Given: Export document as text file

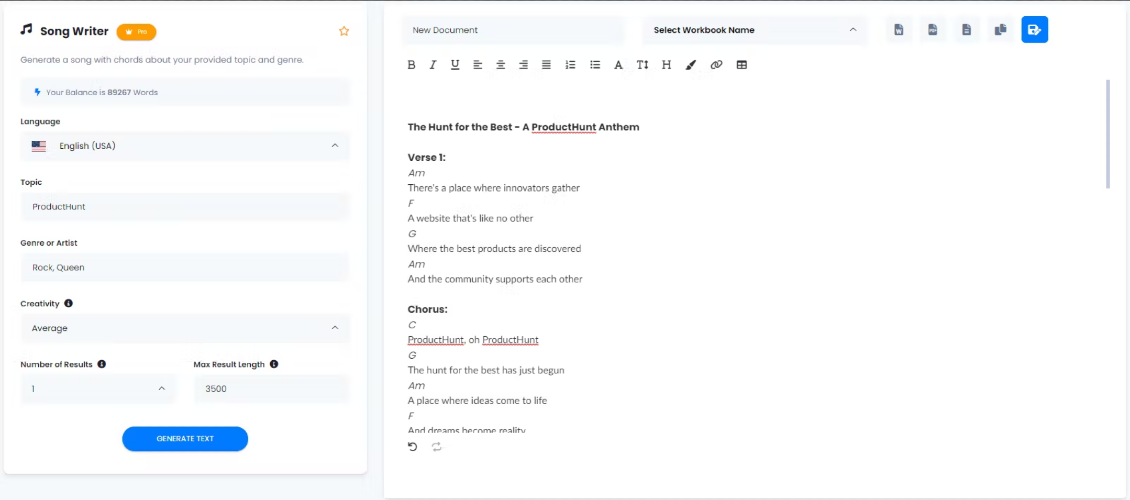Looking at the screenshot, I should point(966,30).
